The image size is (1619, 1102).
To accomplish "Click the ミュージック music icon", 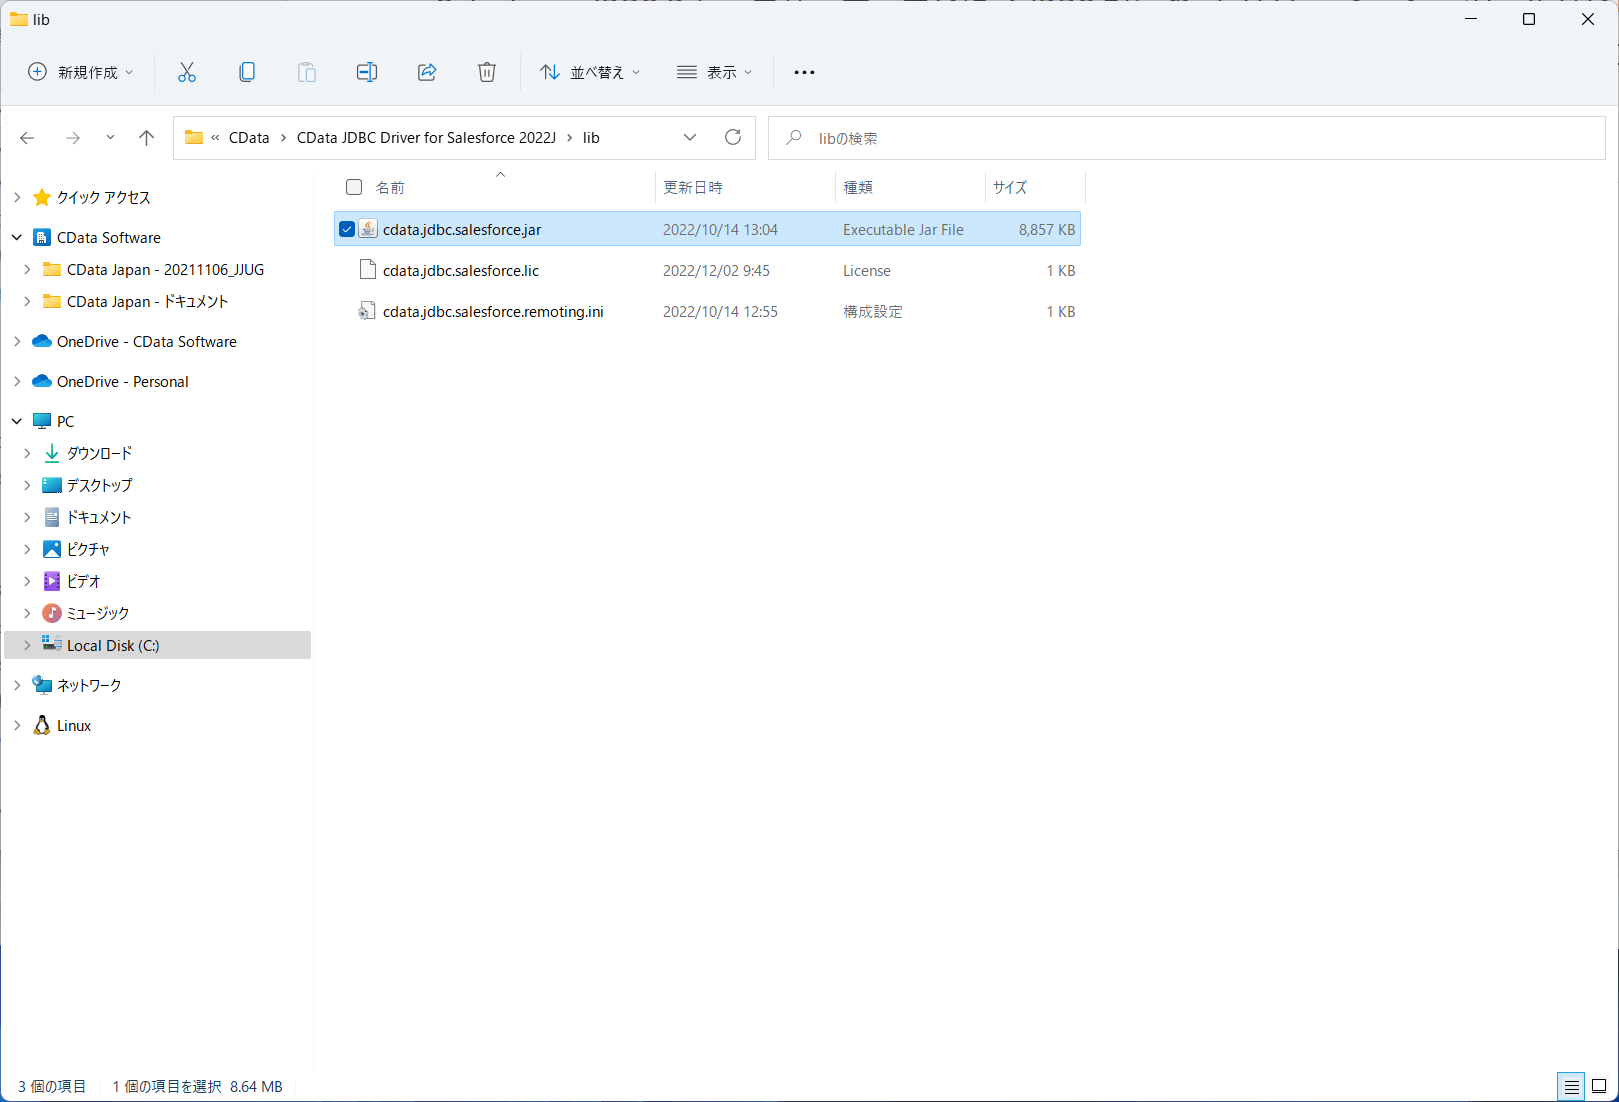I will (52, 613).
